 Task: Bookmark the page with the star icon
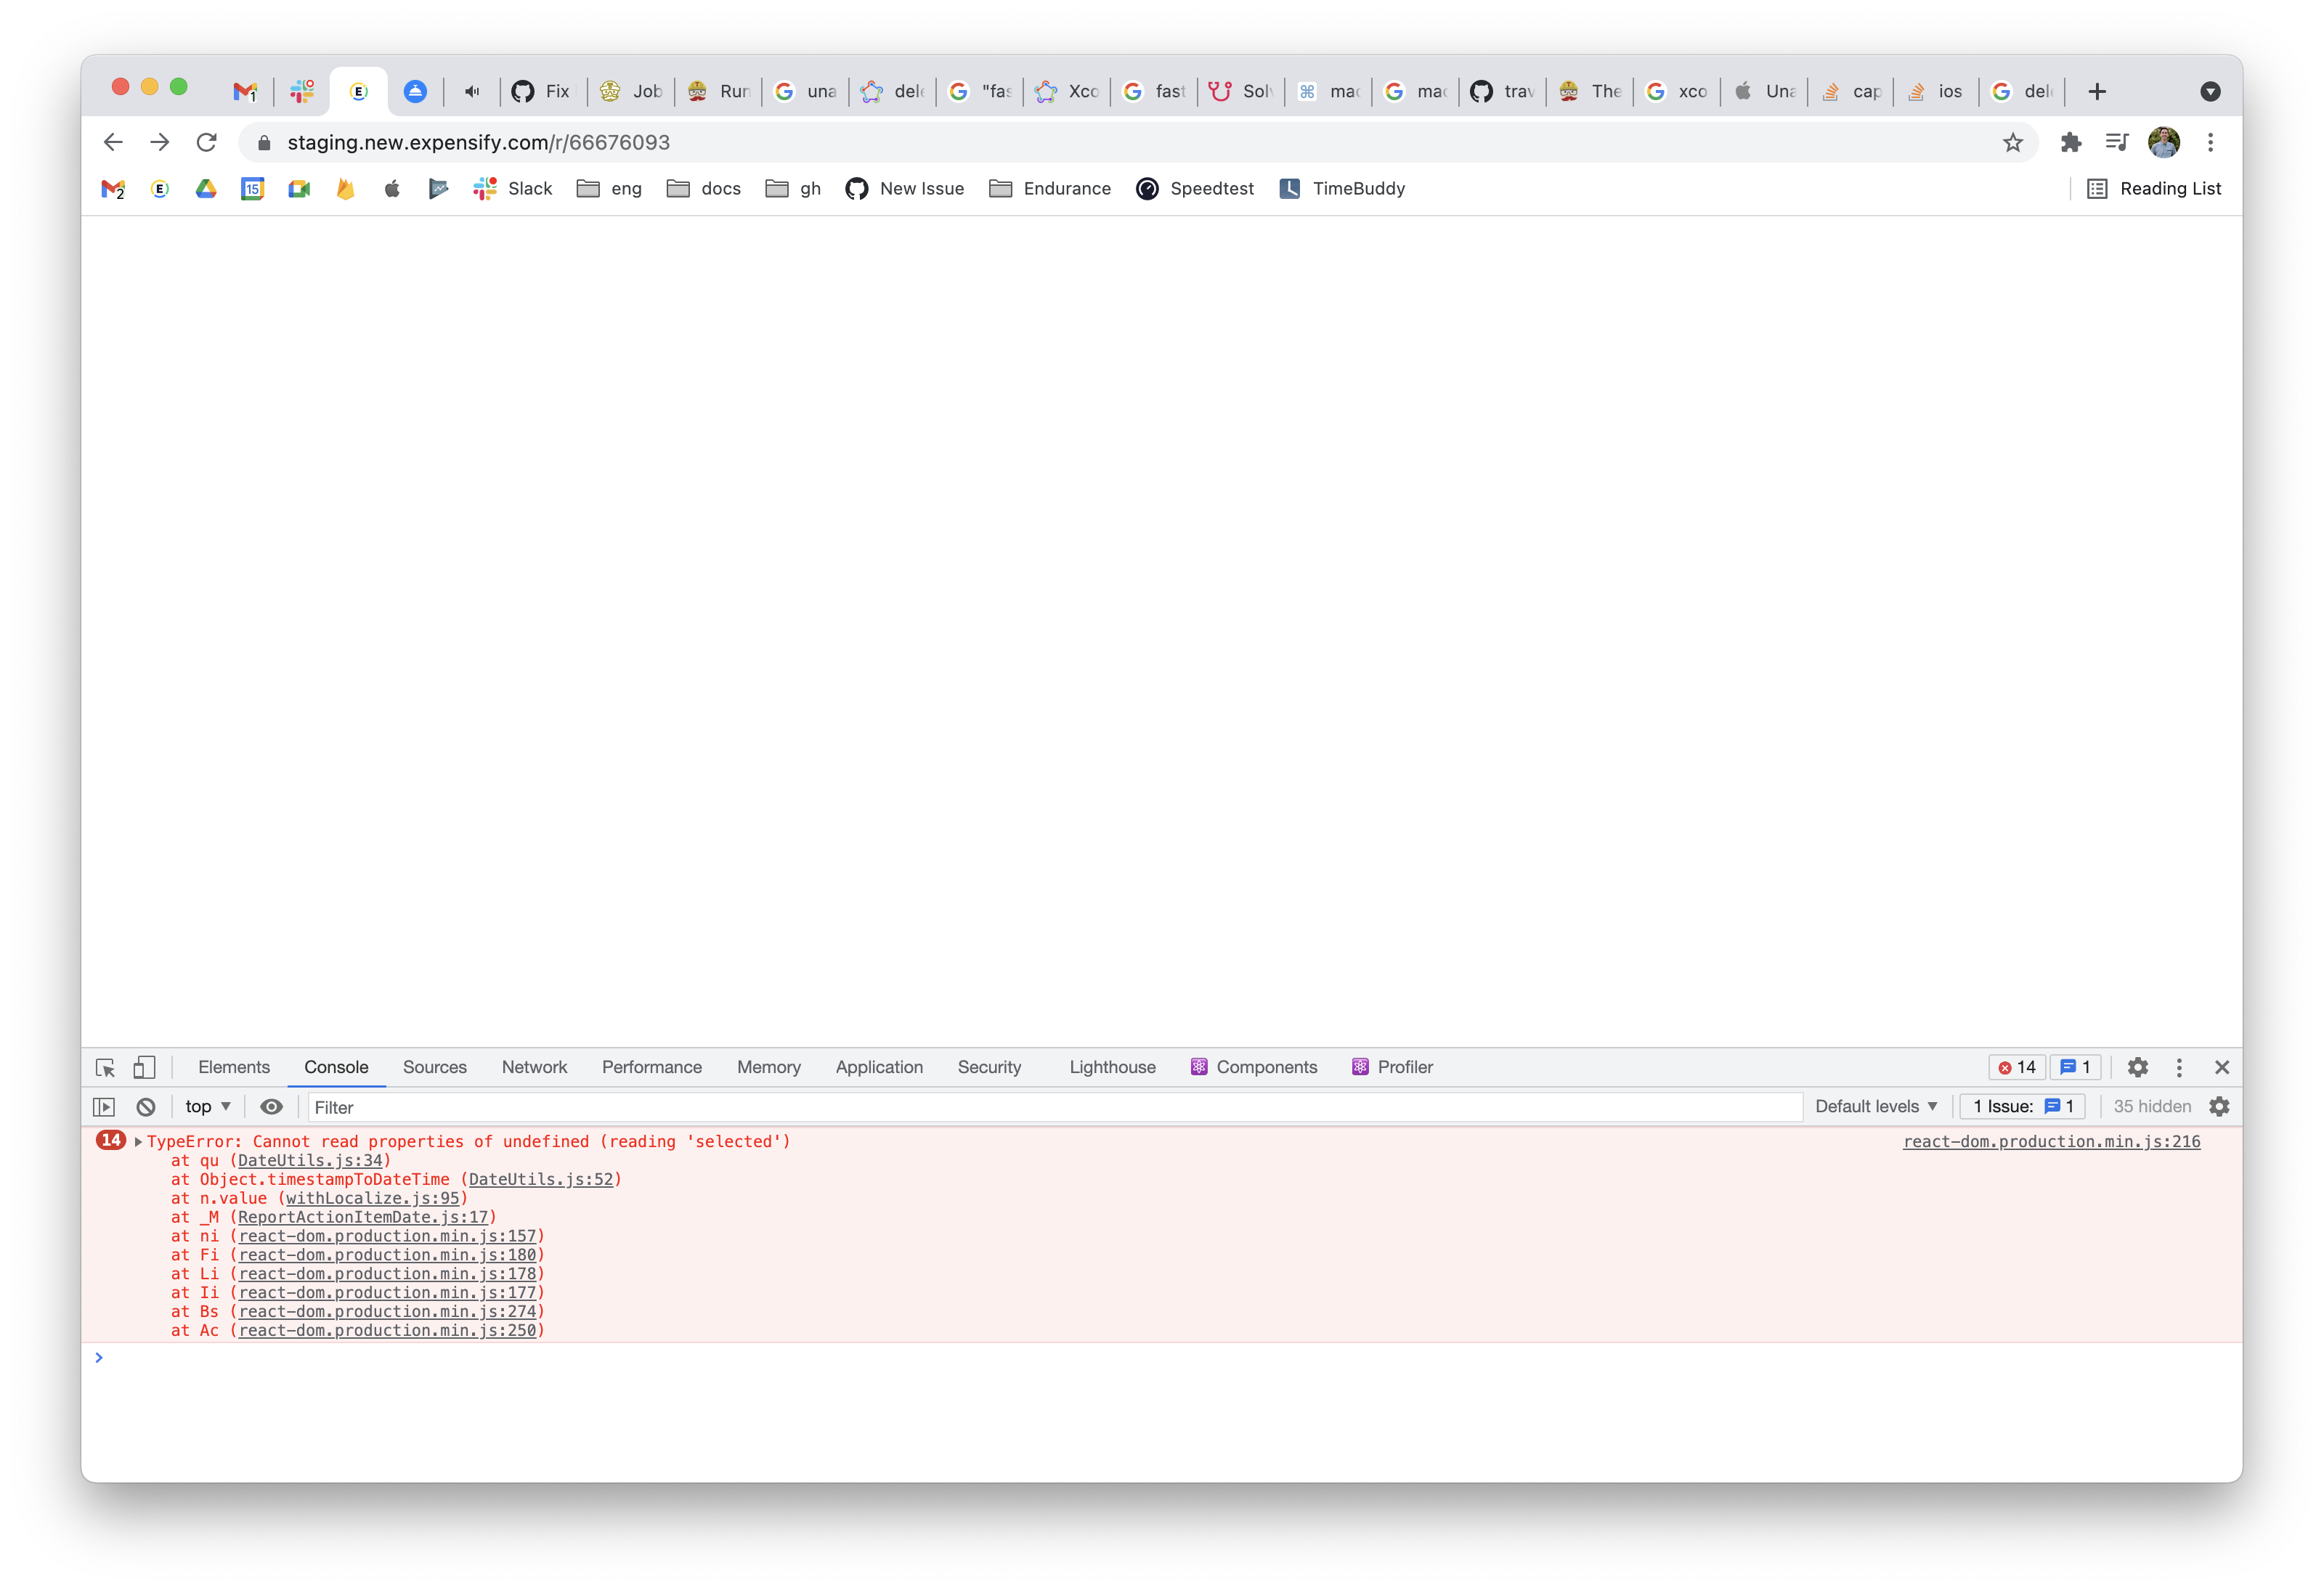[2012, 142]
